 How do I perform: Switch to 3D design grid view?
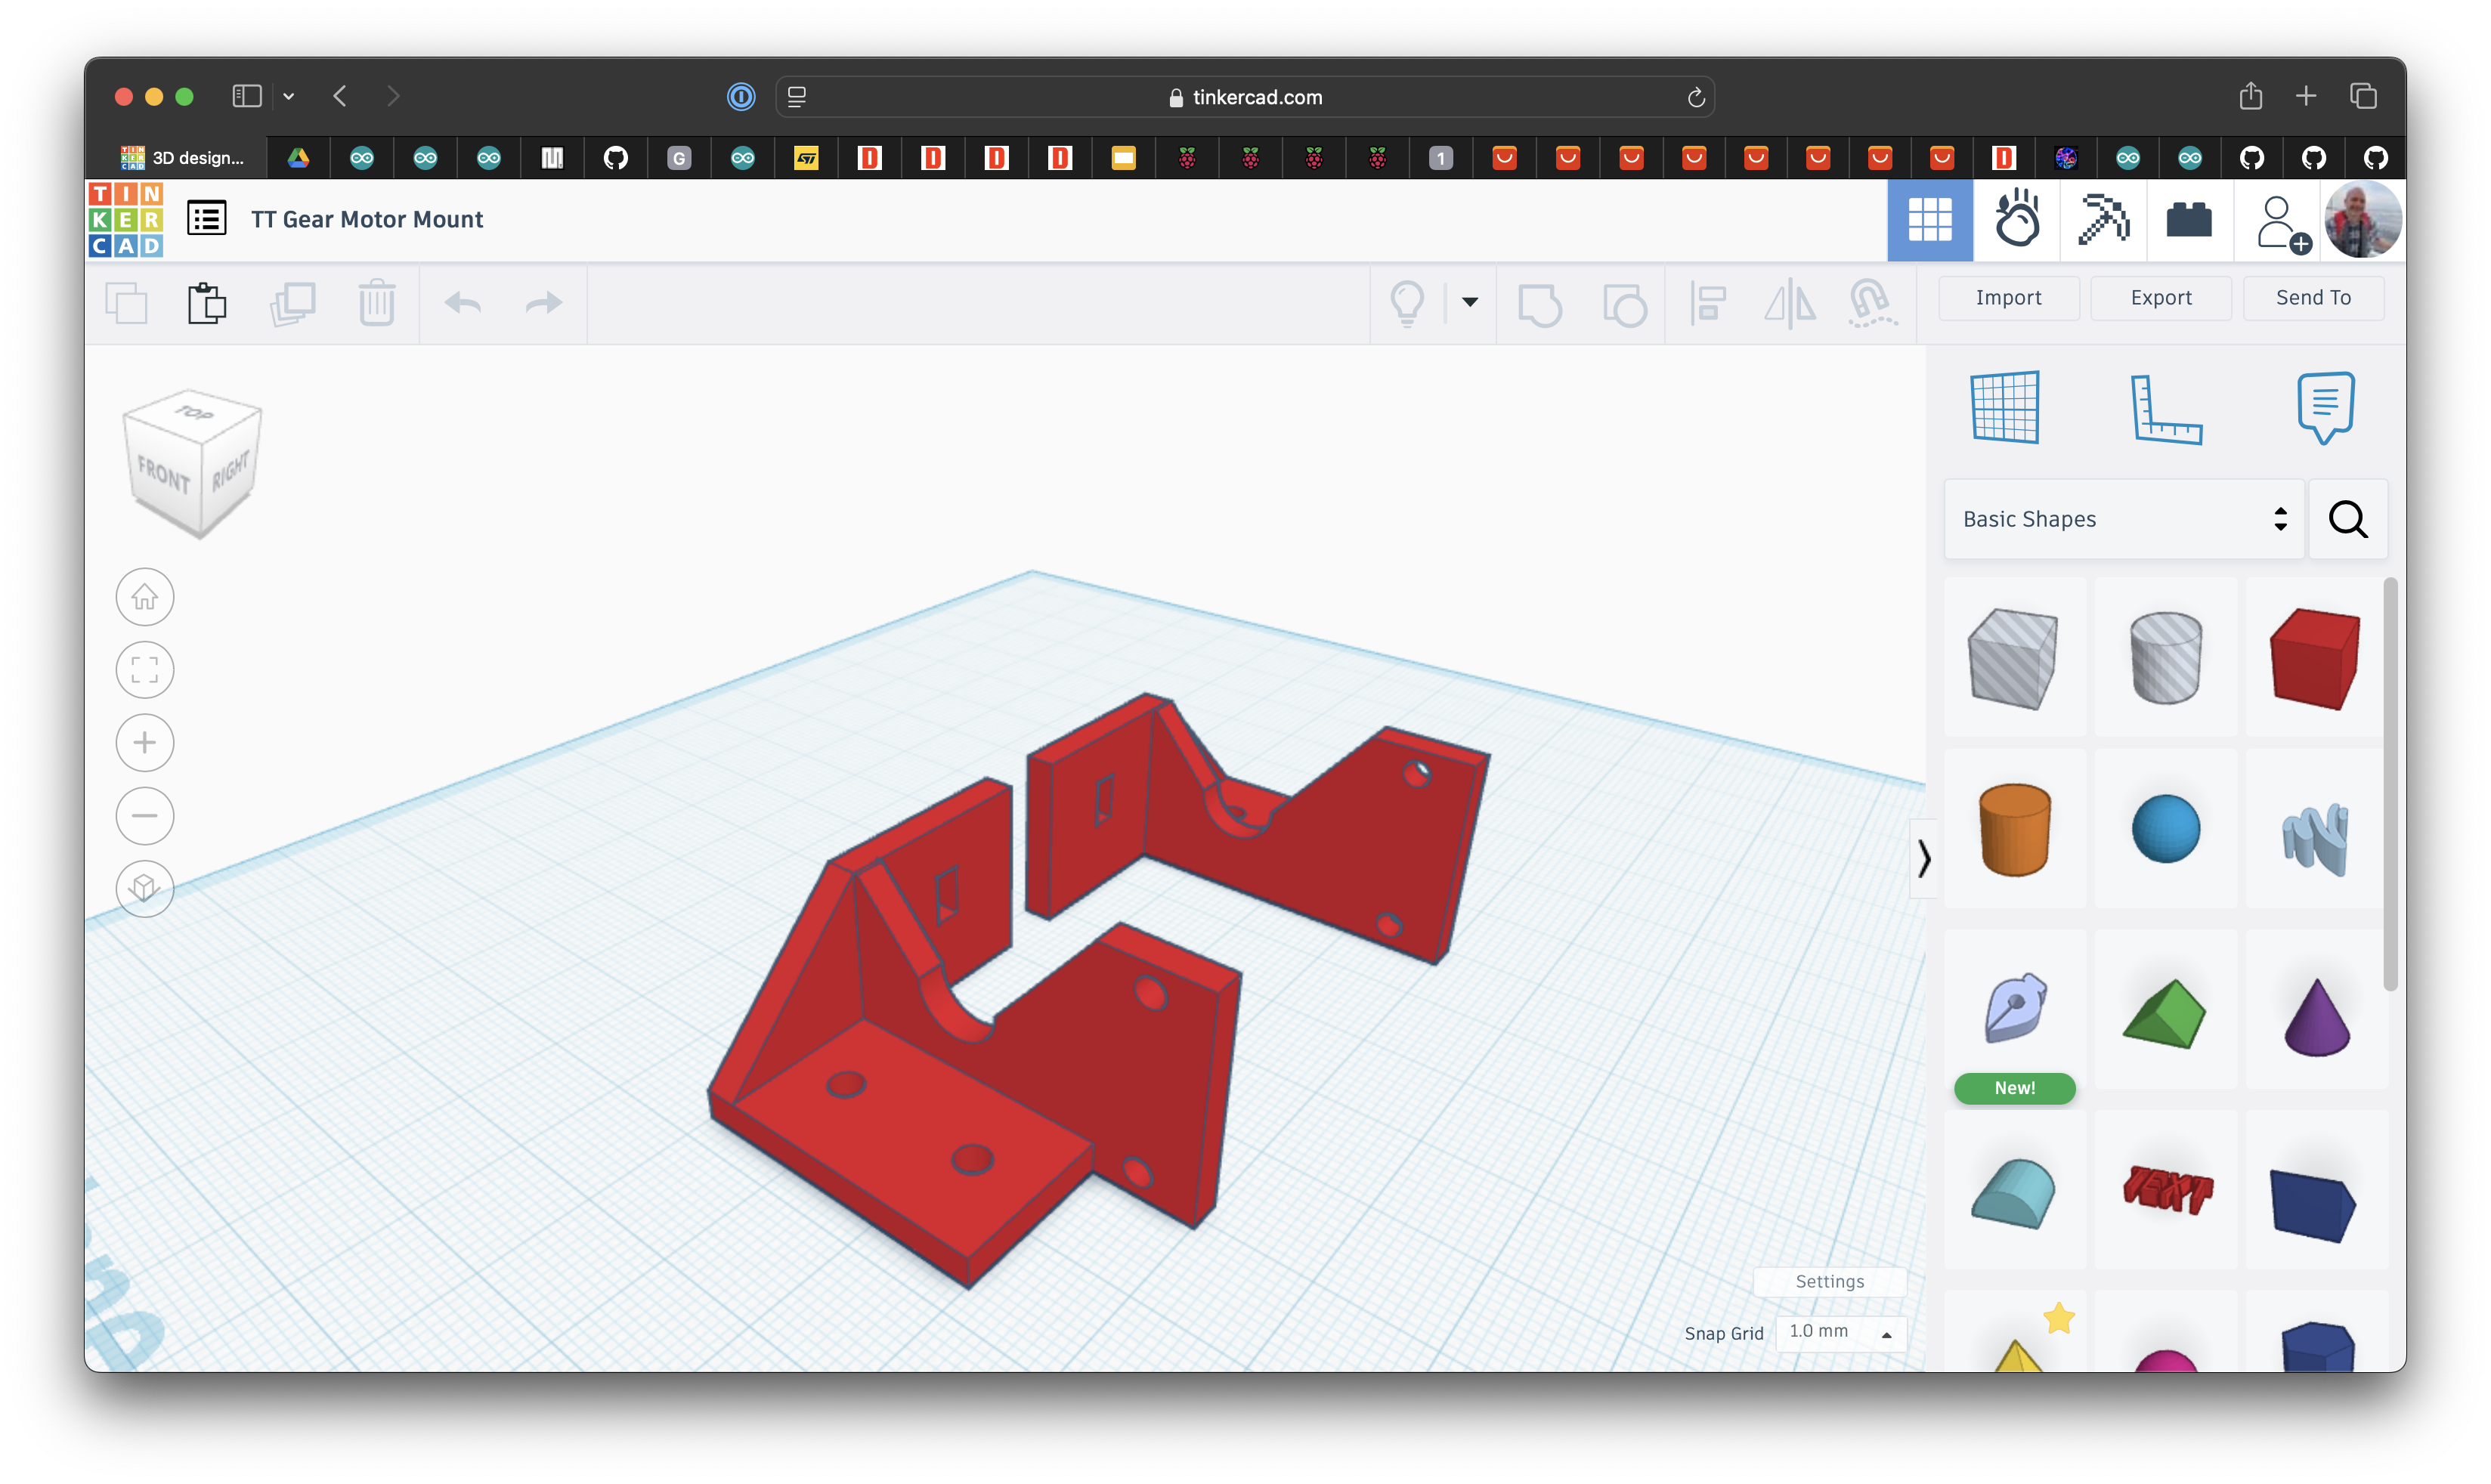click(1929, 220)
